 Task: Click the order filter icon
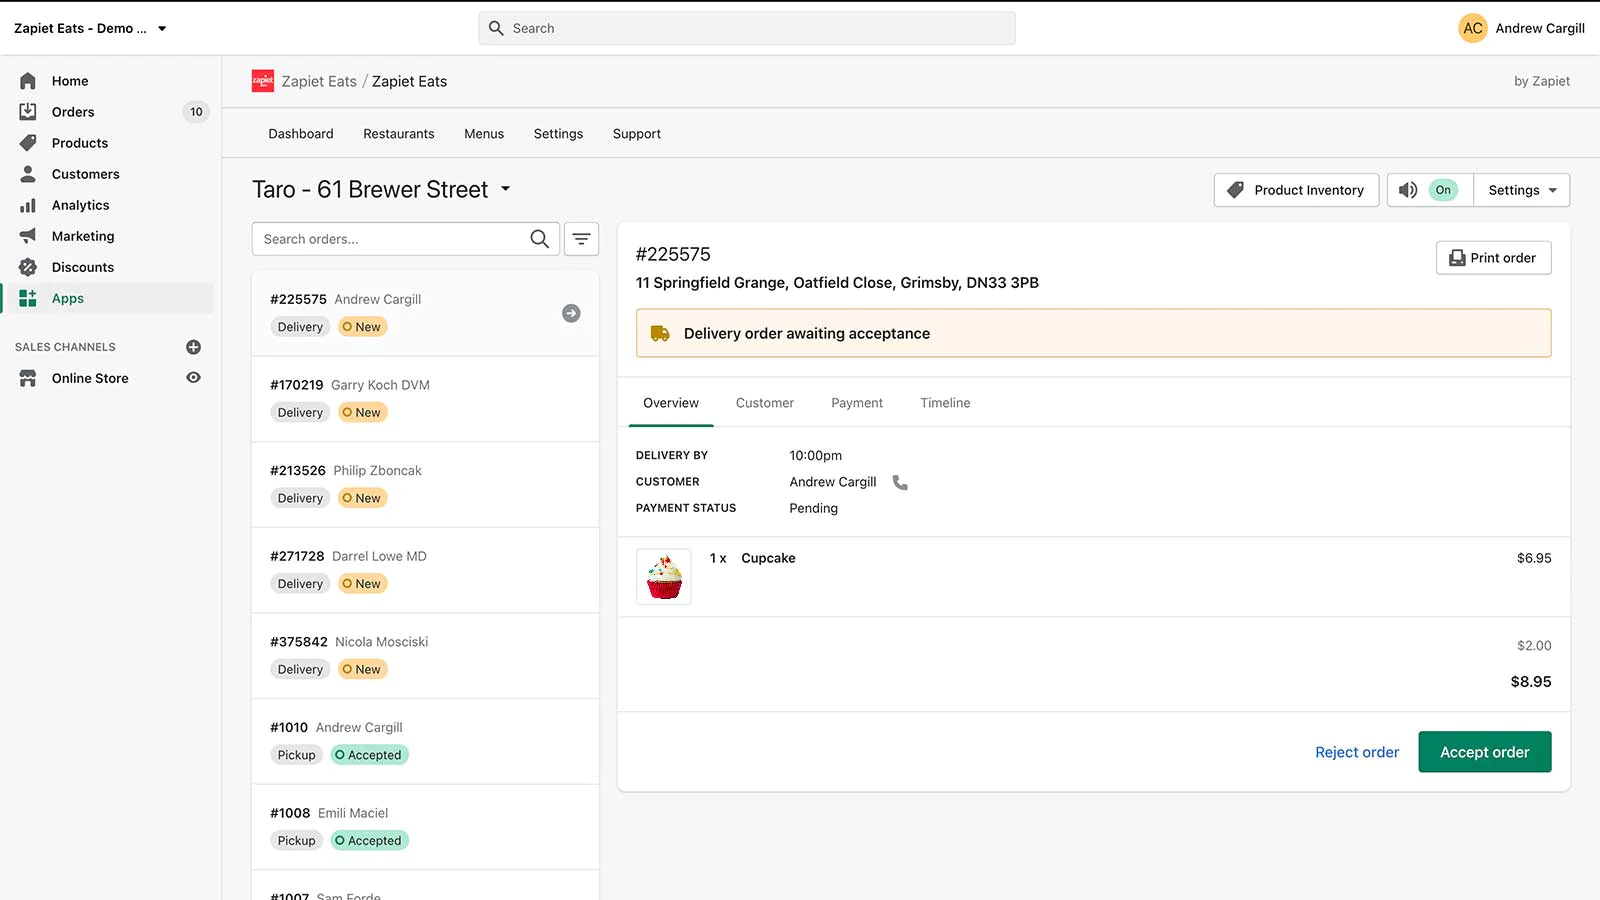[581, 239]
